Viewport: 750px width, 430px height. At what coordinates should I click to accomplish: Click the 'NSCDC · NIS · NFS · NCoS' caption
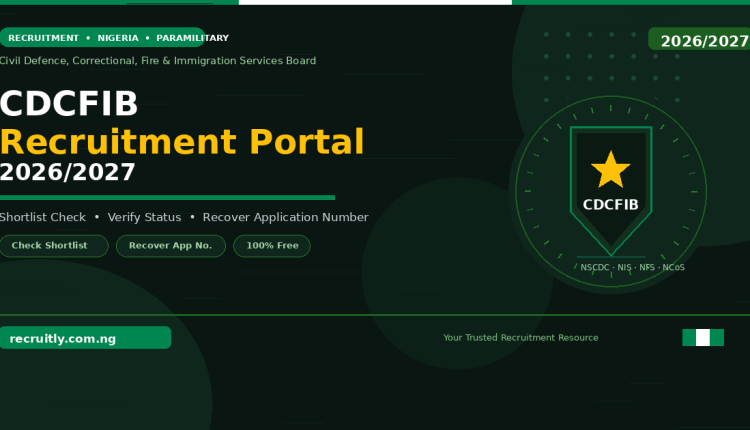pos(633,267)
